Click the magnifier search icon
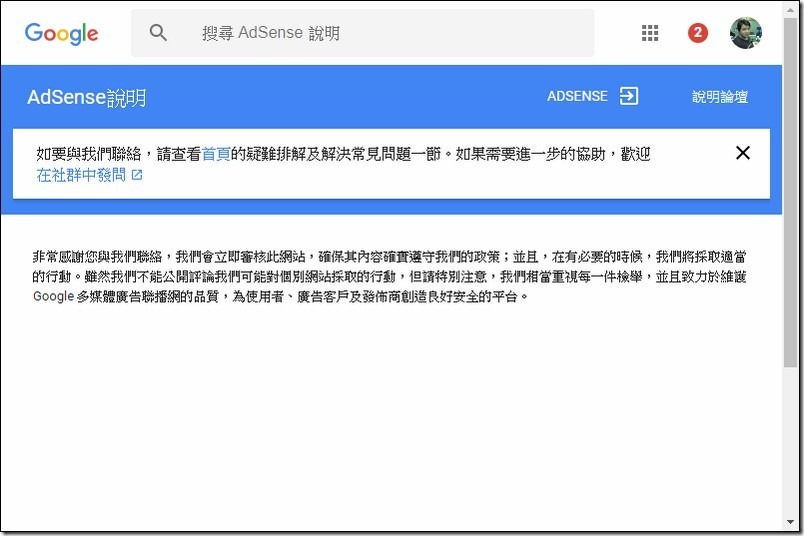 pos(158,33)
